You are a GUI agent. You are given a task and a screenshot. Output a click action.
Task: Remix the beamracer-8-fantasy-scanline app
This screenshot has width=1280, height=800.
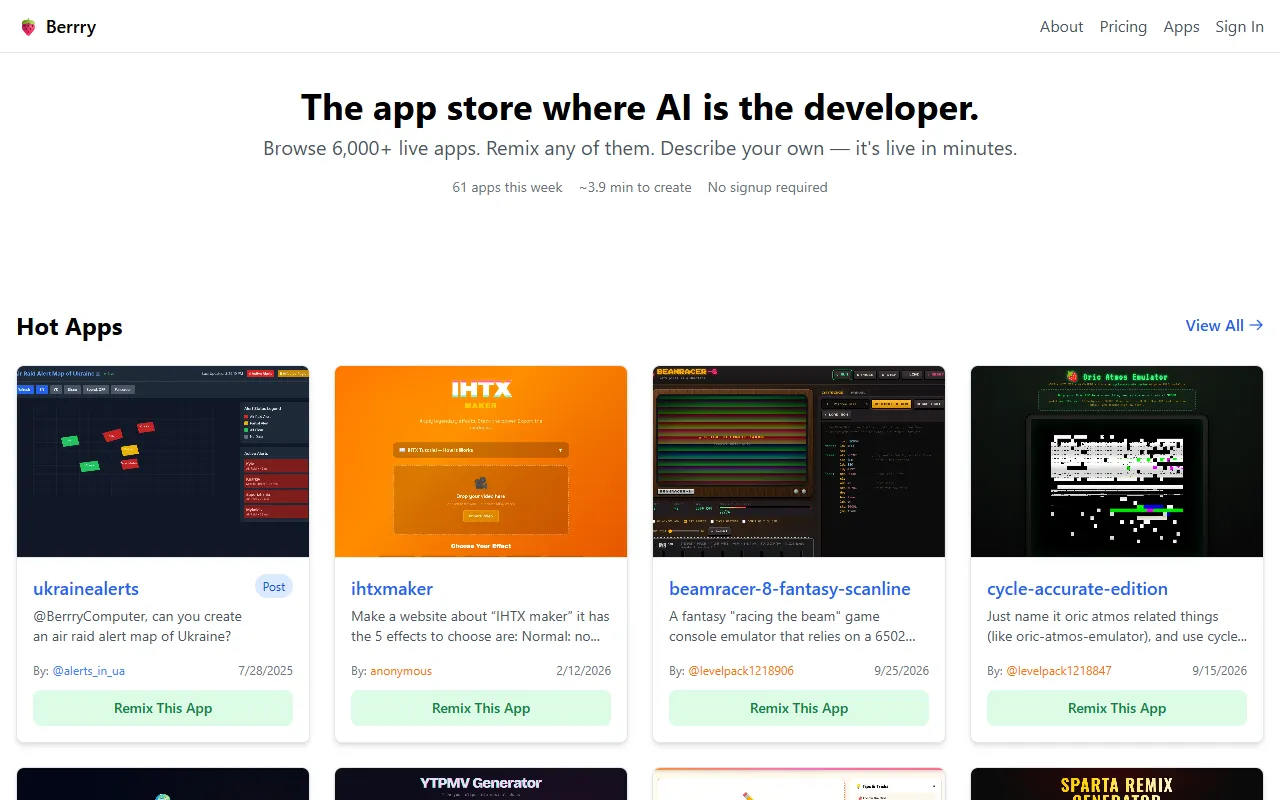(799, 708)
